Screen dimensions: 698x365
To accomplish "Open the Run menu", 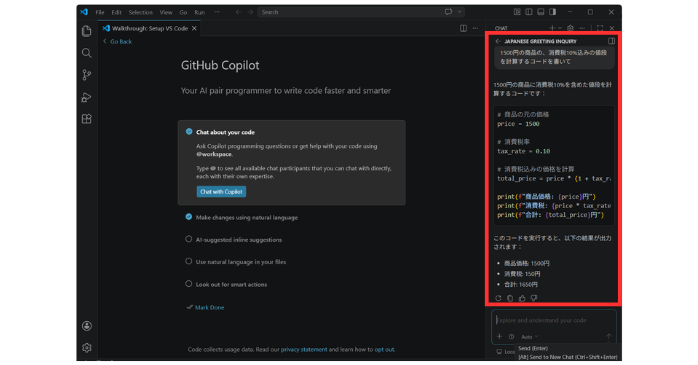I will [x=199, y=12].
